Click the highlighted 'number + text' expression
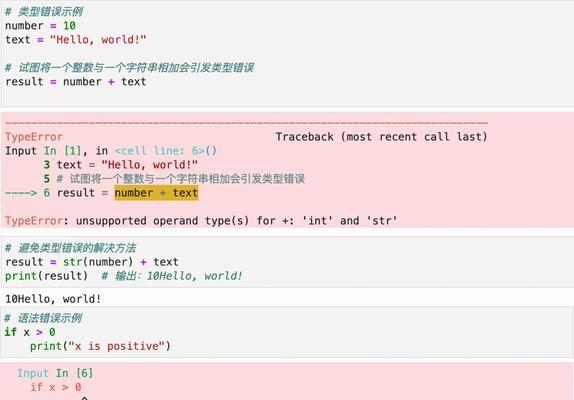Viewport: 574px width, 400px height. (156, 193)
